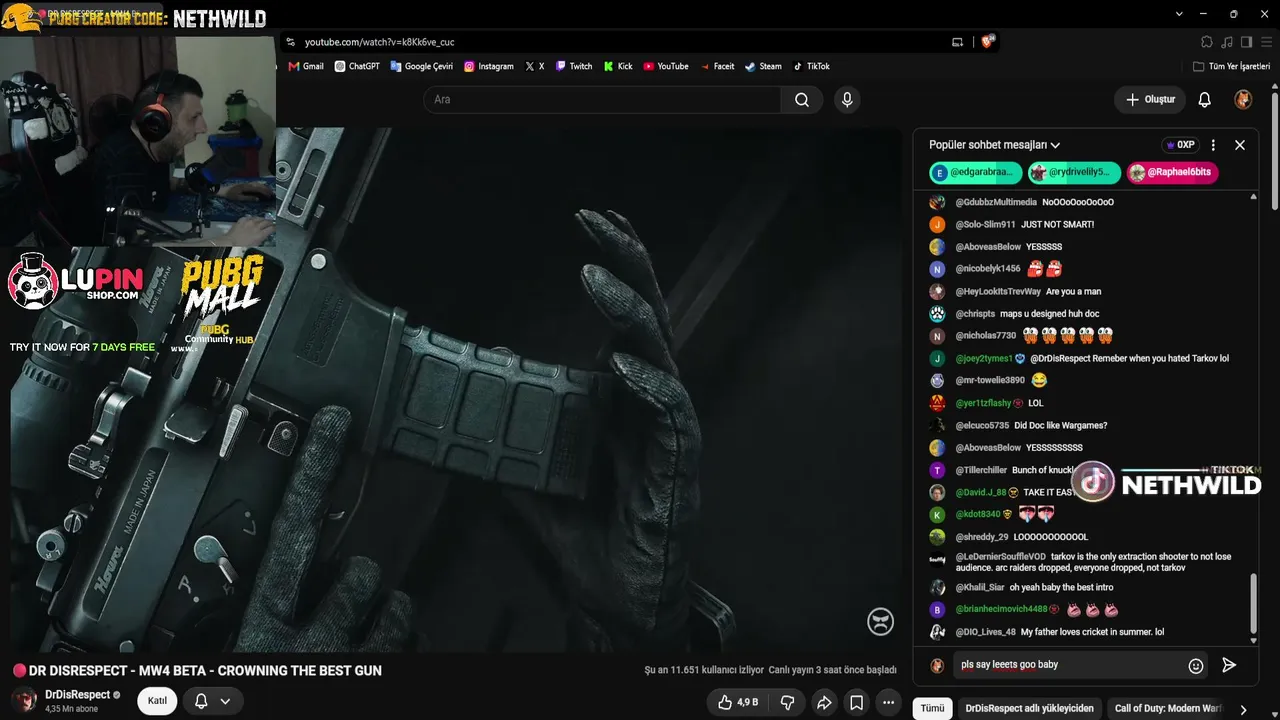Click the @LeDernierSouffleVOD username in chat
The width and height of the screenshot is (1280, 720).
(x=1000, y=557)
